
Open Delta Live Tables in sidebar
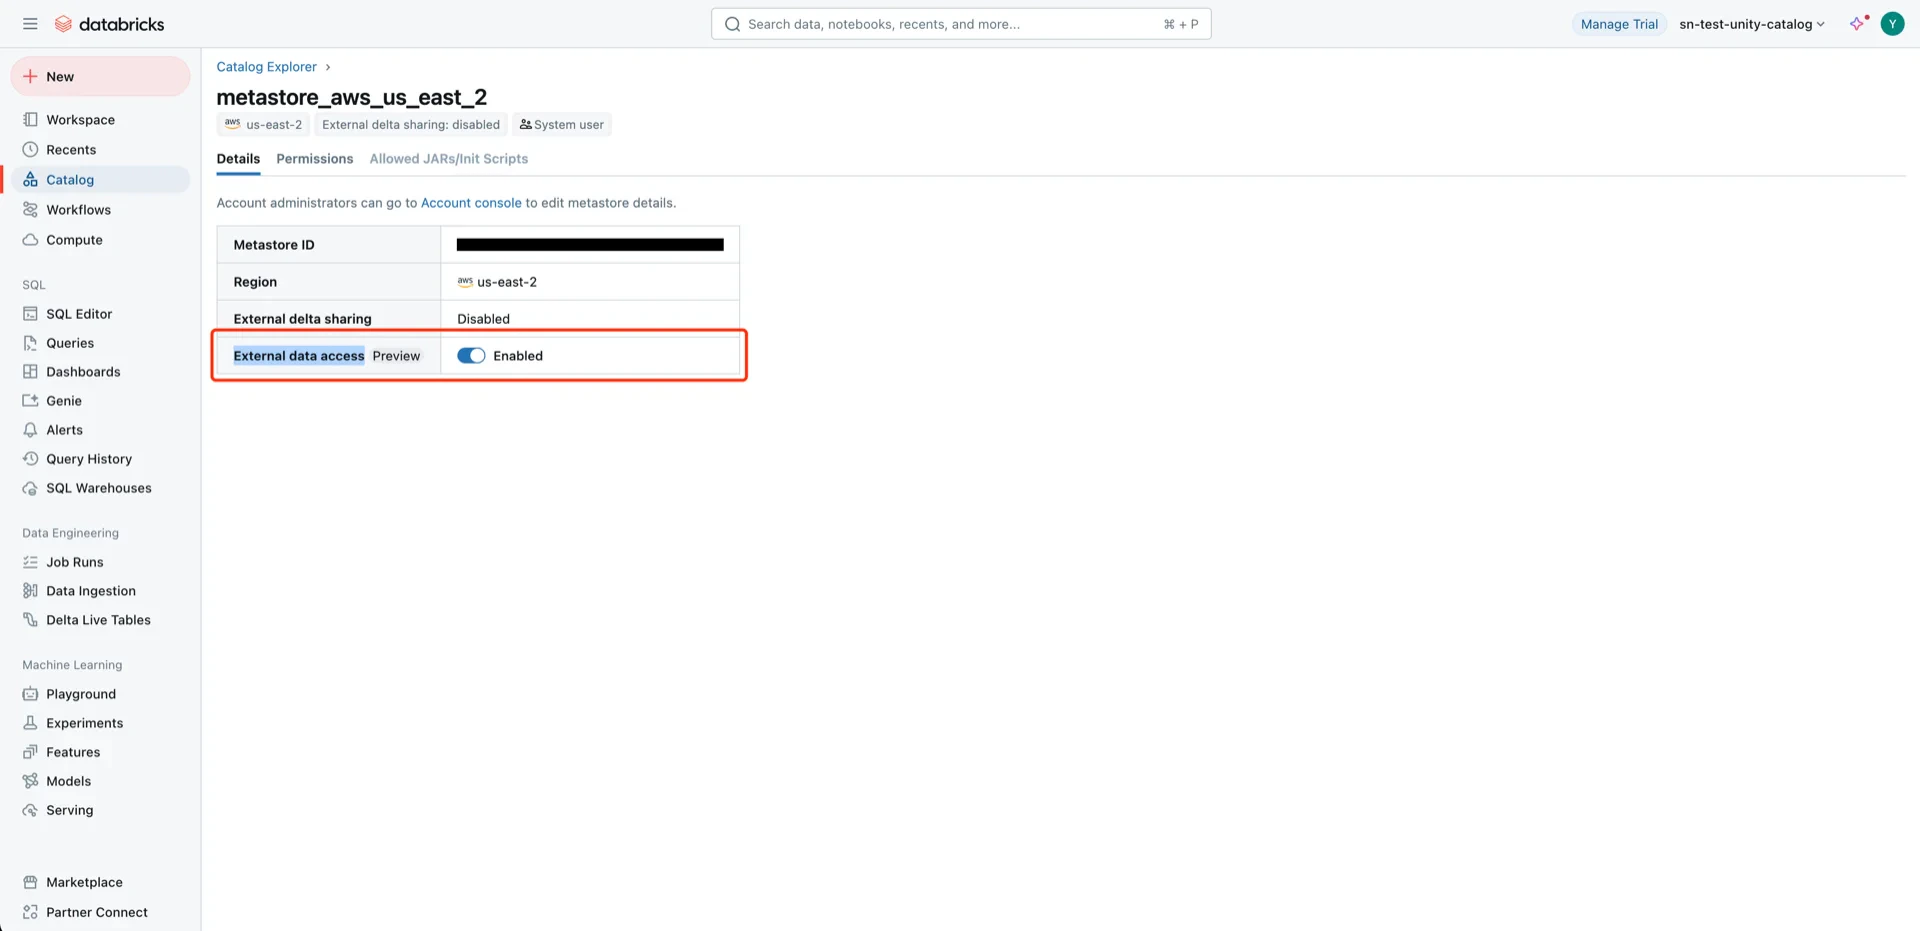coord(100,619)
